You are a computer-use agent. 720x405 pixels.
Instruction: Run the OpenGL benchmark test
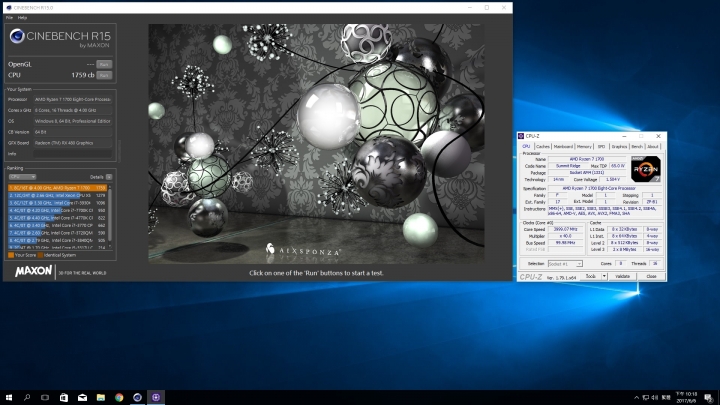[x=104, y=65]
